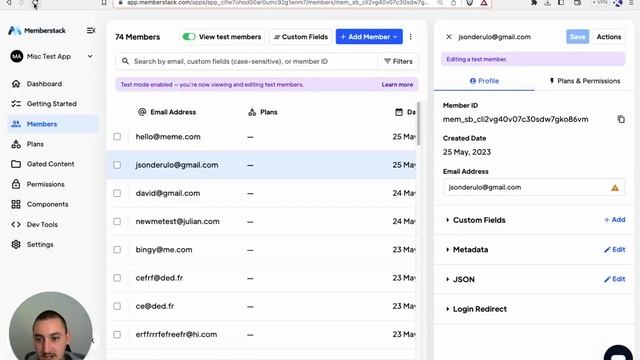Check the box for hello@meme.com
Screen dimensions: 640x360
click(117, 137)
